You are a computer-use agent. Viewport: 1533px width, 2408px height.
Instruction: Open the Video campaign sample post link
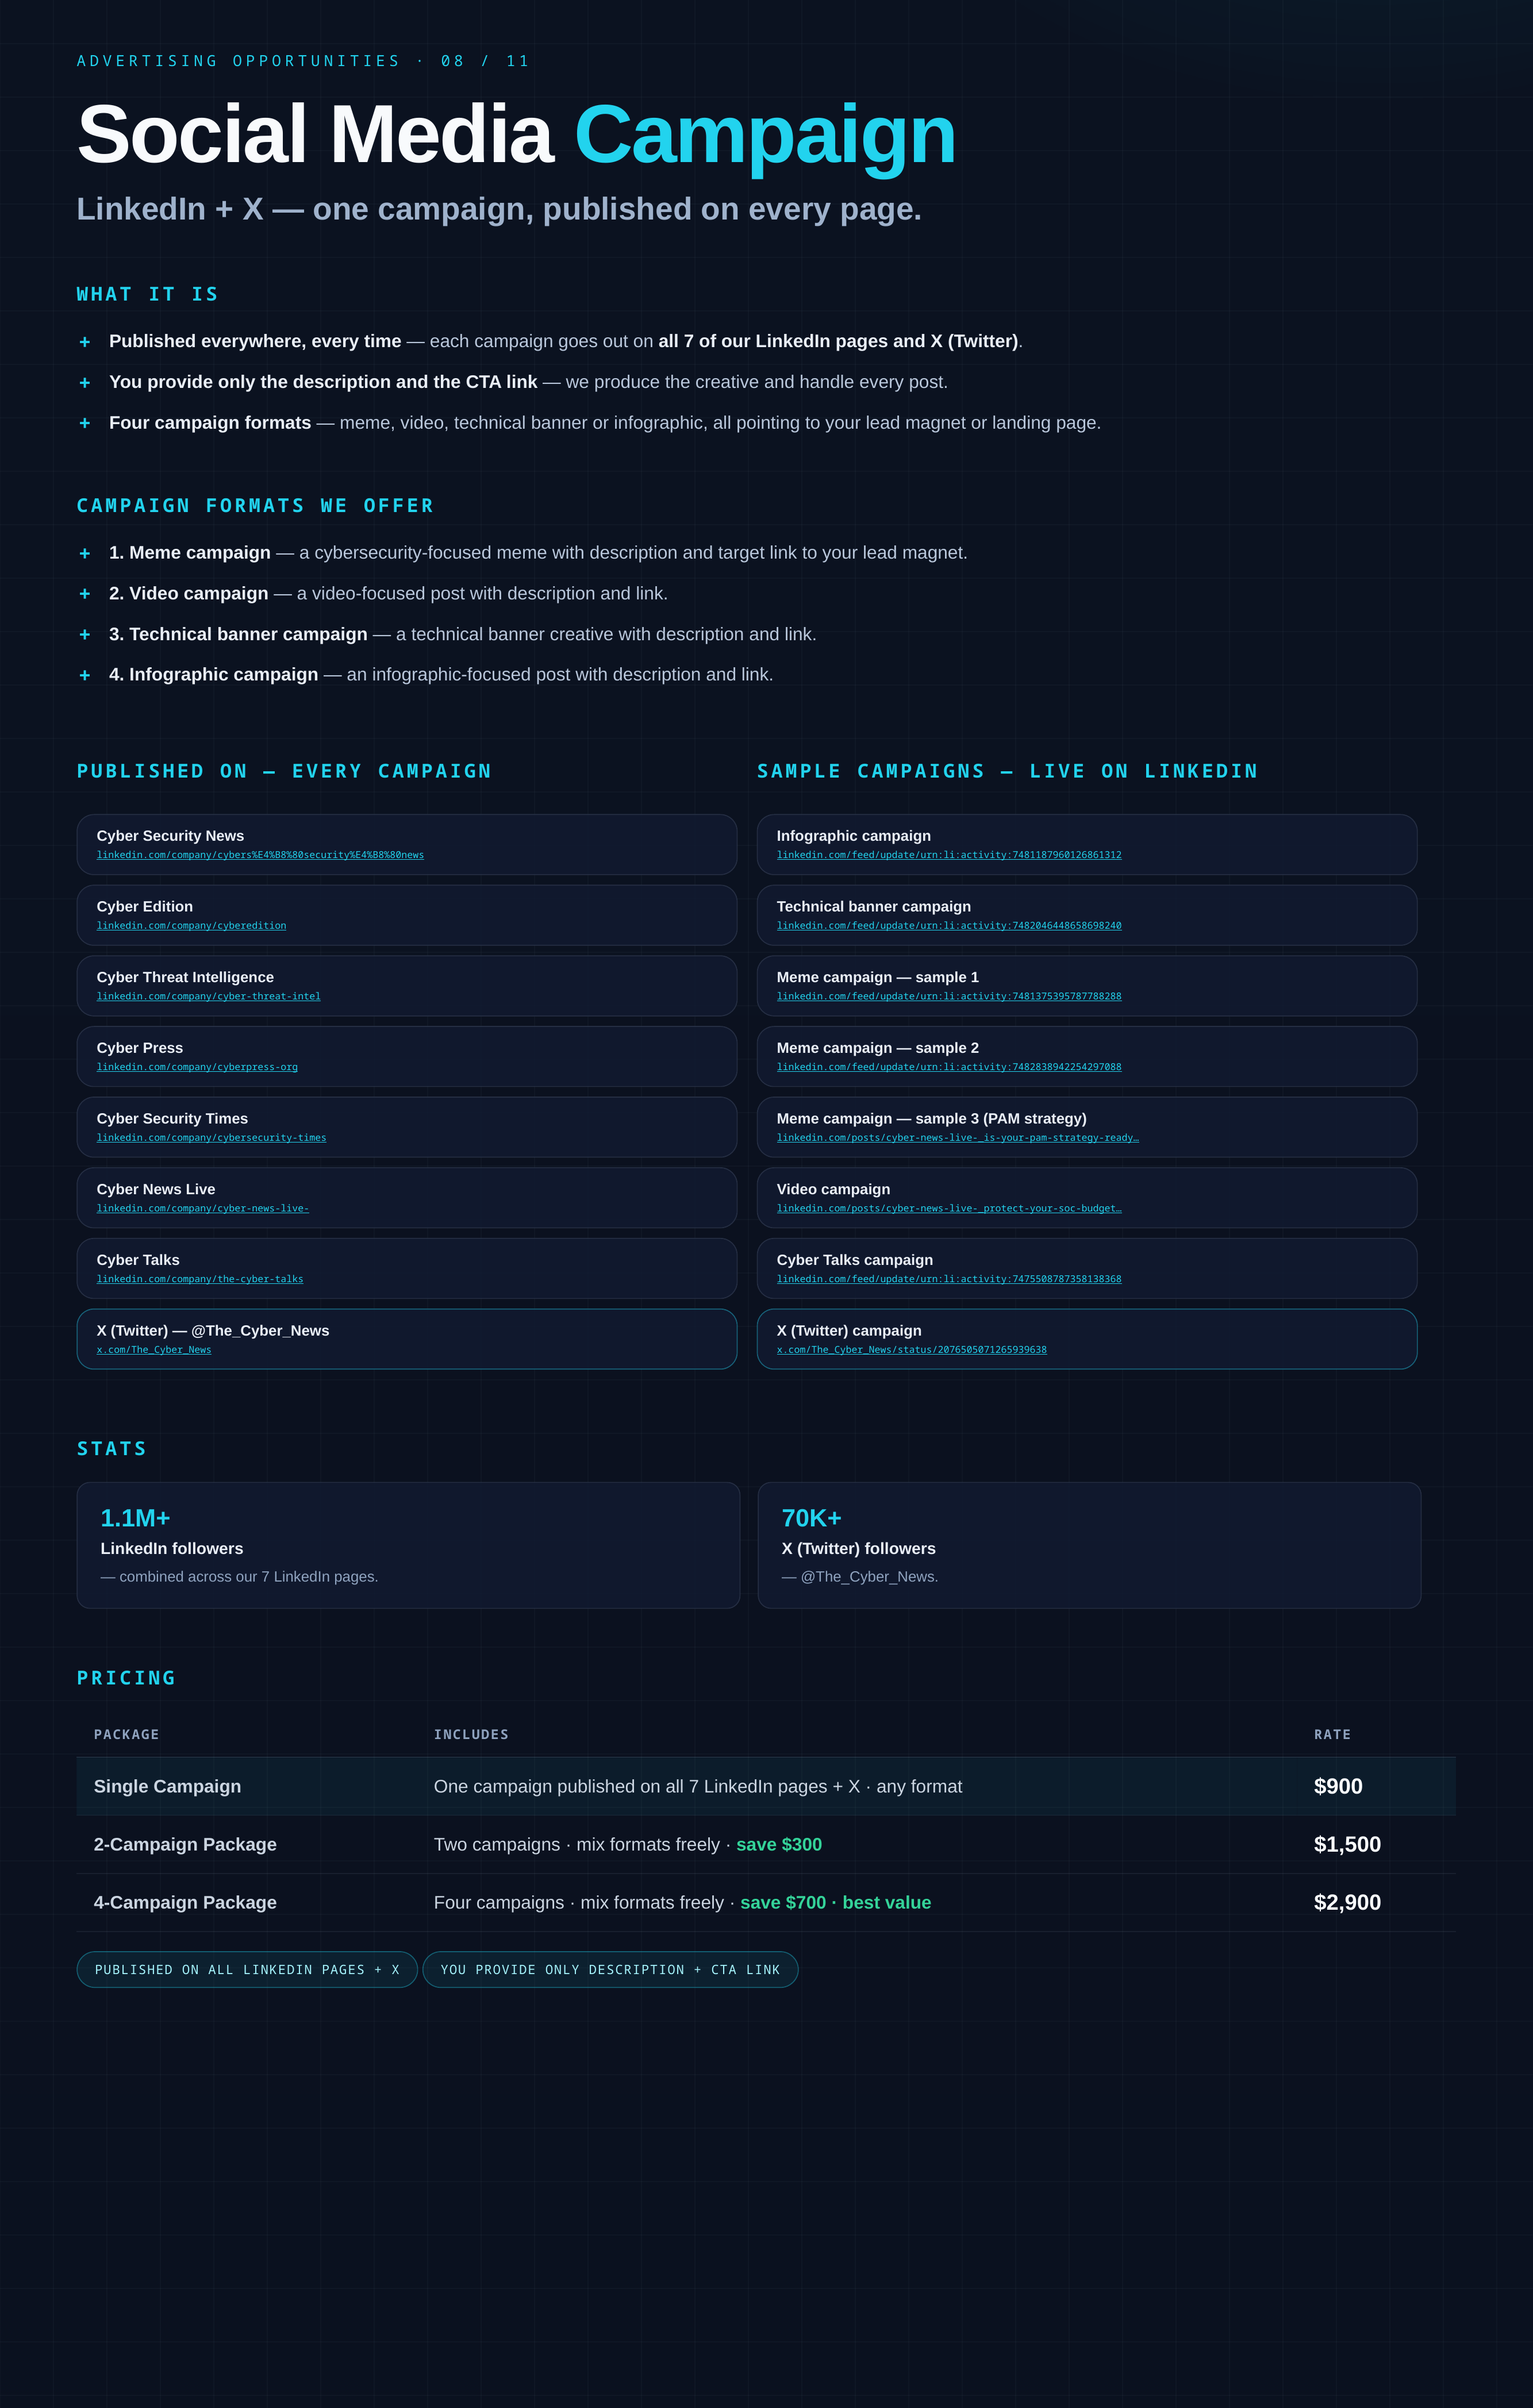tap(949, 1209)
